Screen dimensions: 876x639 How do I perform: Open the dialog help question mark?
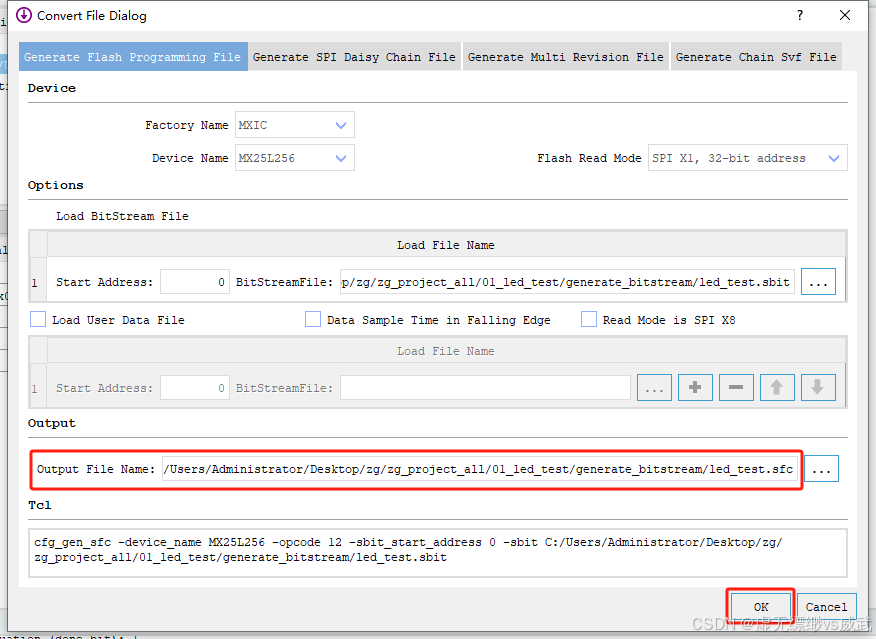[800, 15]
